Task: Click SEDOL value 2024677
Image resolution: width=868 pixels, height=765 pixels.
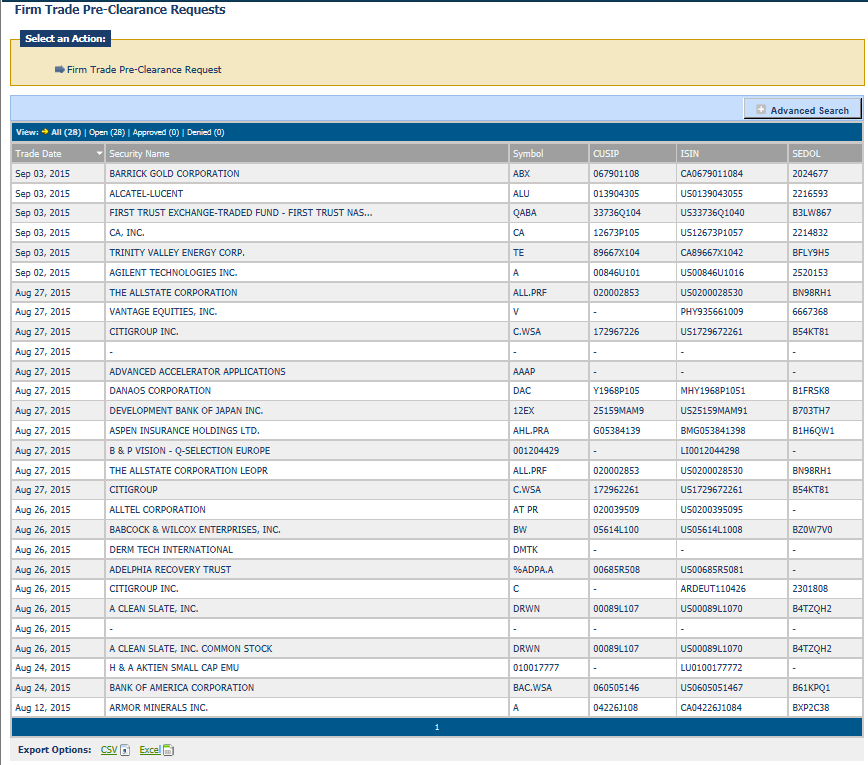Action: (x=810, y=174)
